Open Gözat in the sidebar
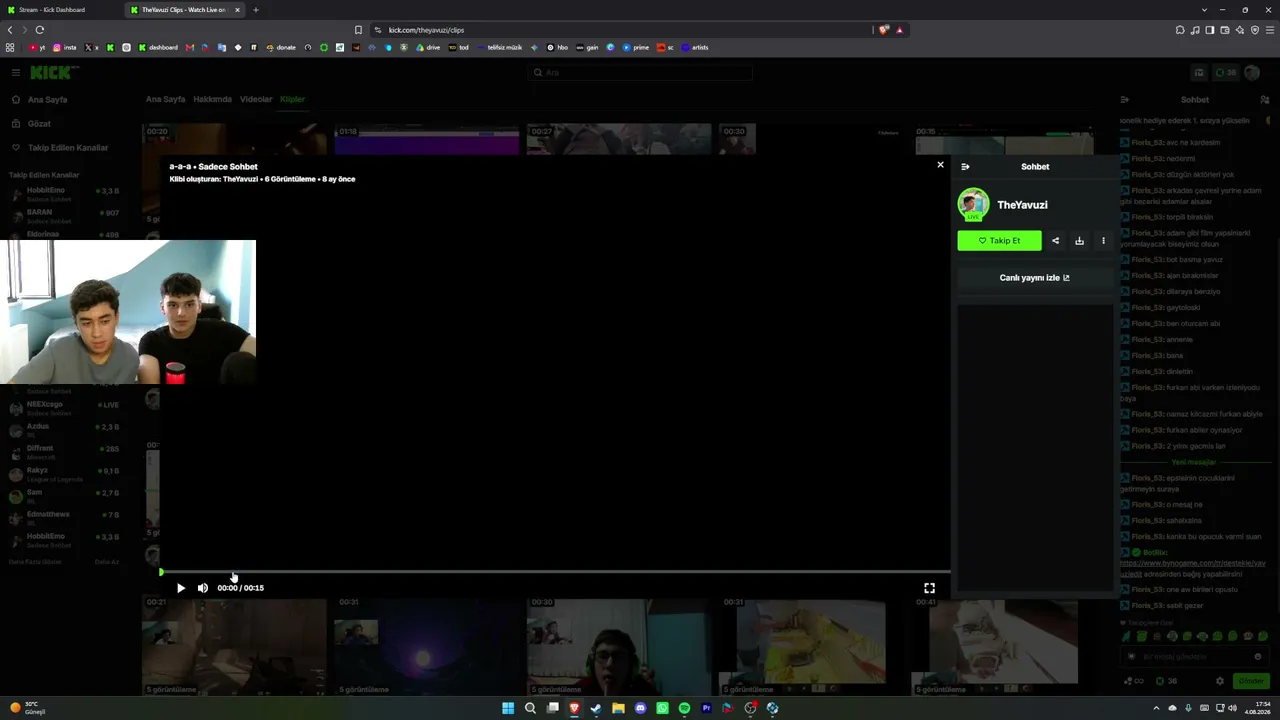Screen dimensions: 1280x720 [x=39, y=124]
